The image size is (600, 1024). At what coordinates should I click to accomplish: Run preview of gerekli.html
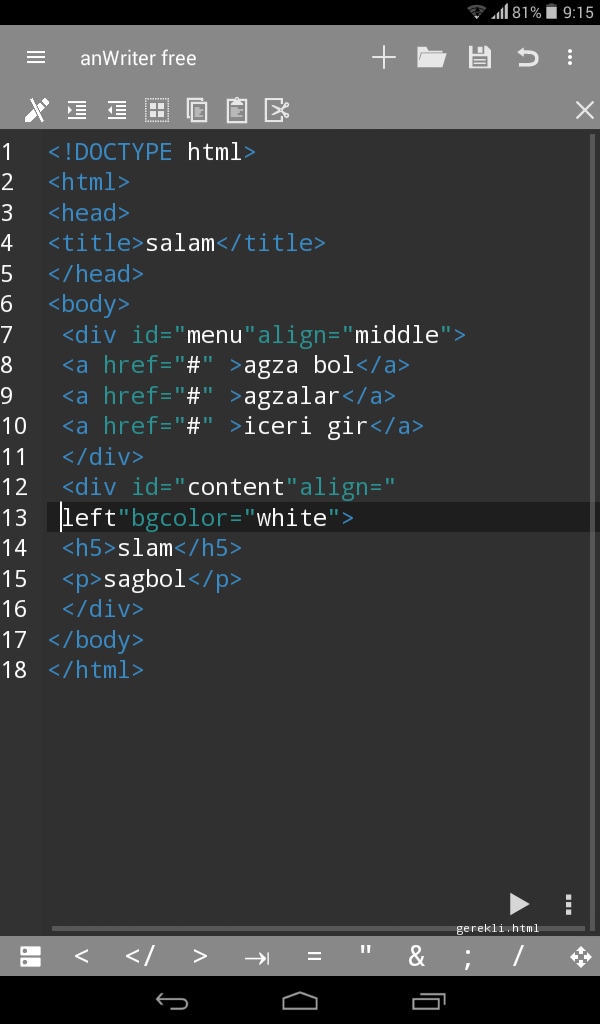[519, 904]
